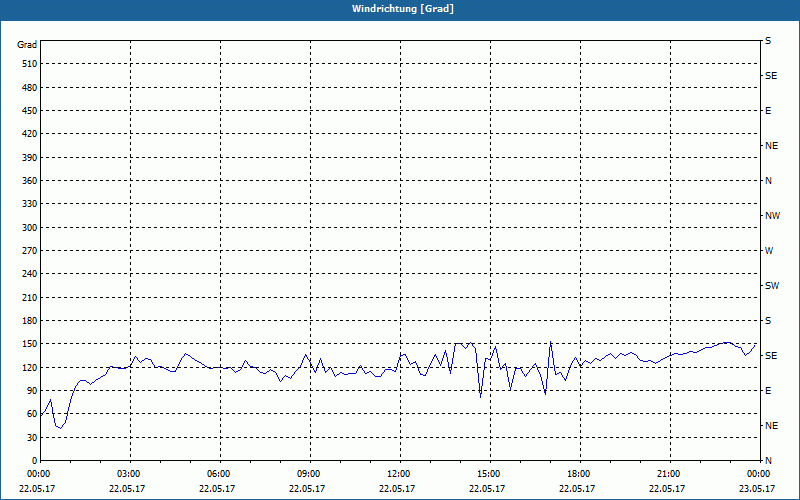Click the time label "12:00"
800x500 pixels.
click(x=400, y=474)
